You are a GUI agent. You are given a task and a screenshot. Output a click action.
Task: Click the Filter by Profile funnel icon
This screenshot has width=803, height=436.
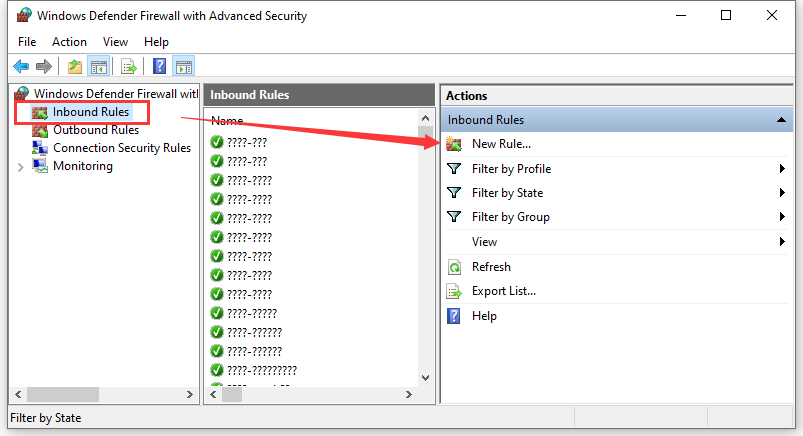(454, 169)
